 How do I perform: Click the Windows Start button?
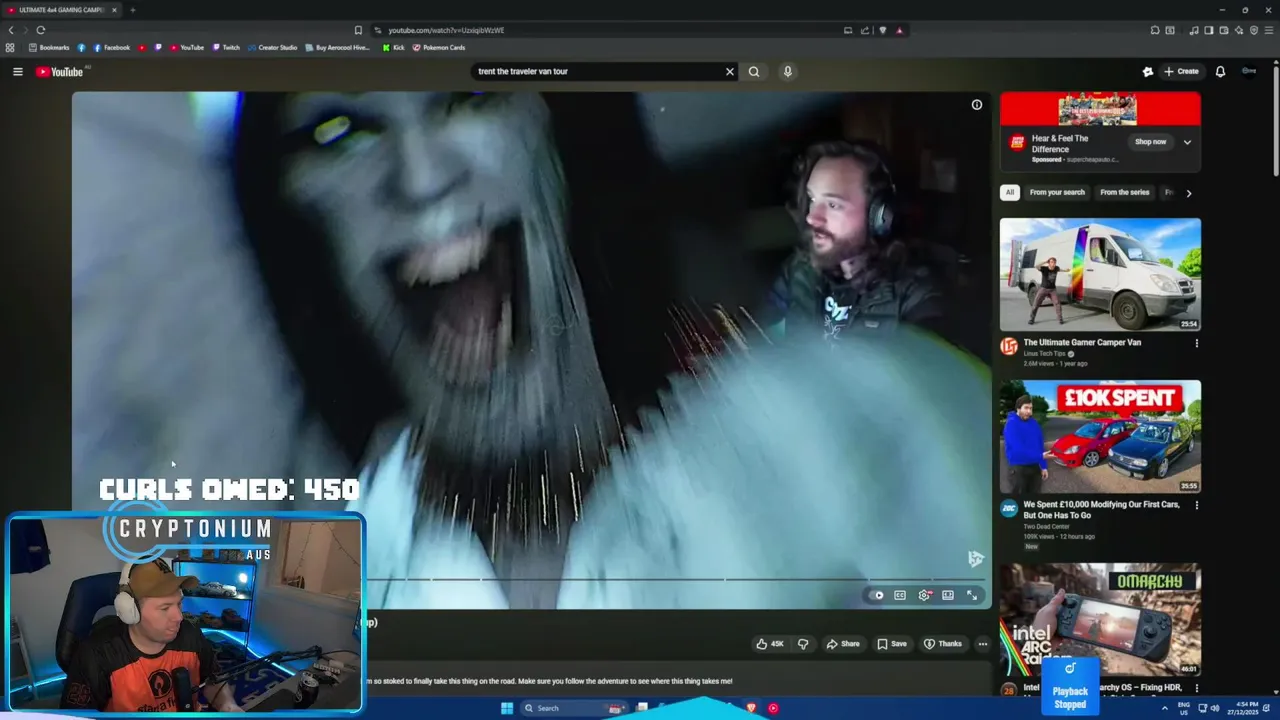[507, 708]
